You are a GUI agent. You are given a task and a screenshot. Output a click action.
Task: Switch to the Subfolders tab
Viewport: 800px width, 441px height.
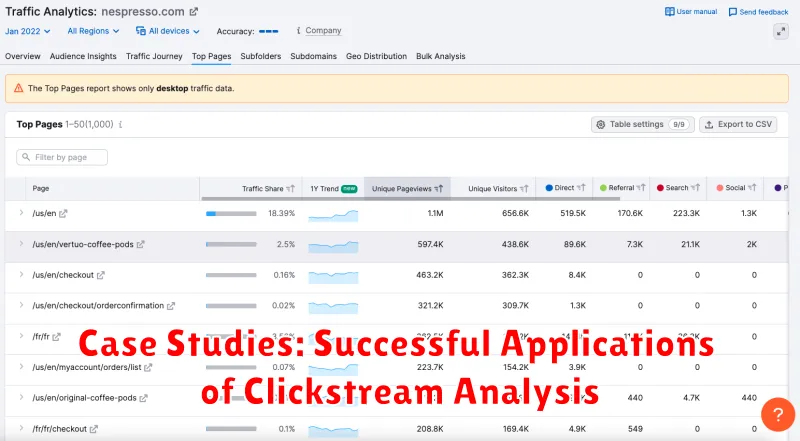pos(261,56)
